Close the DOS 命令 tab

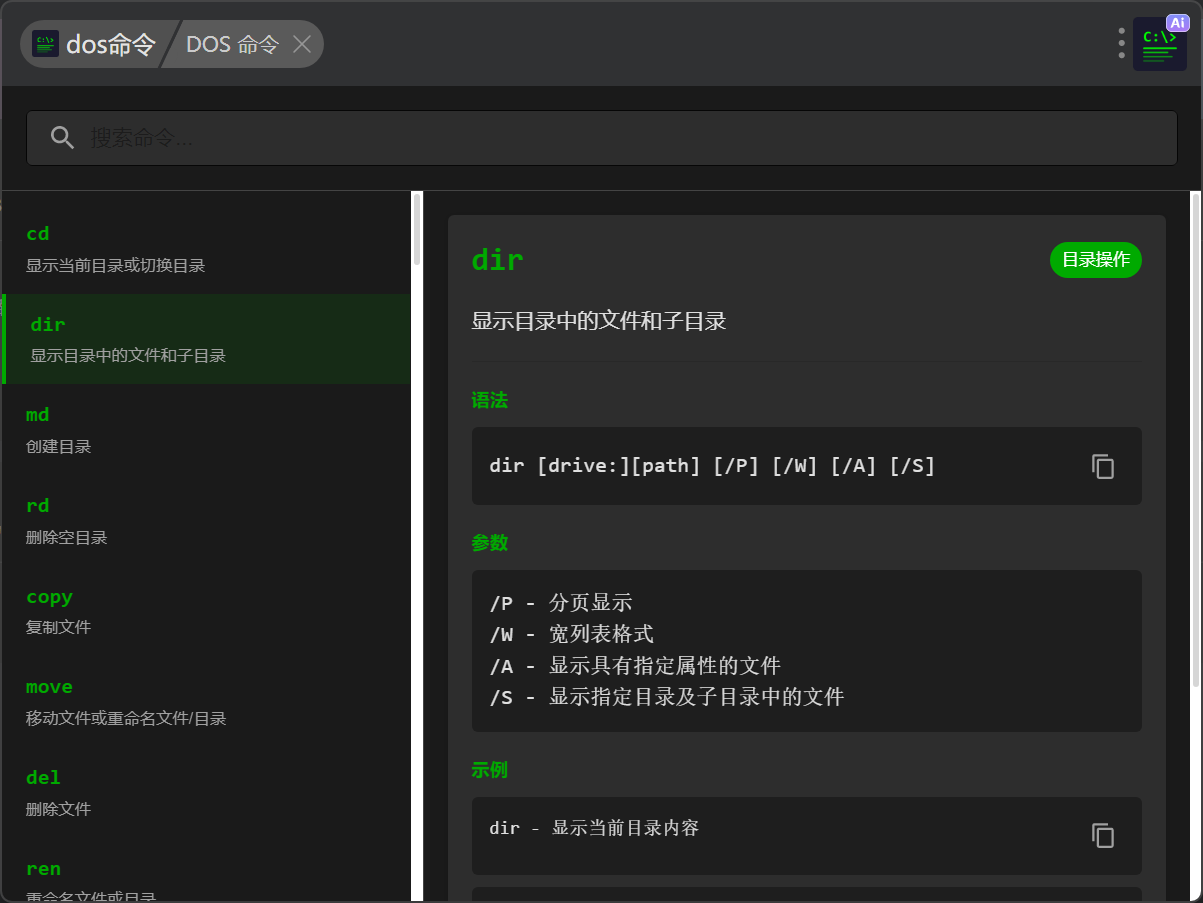pyautogui.click(x=302, y=44)
